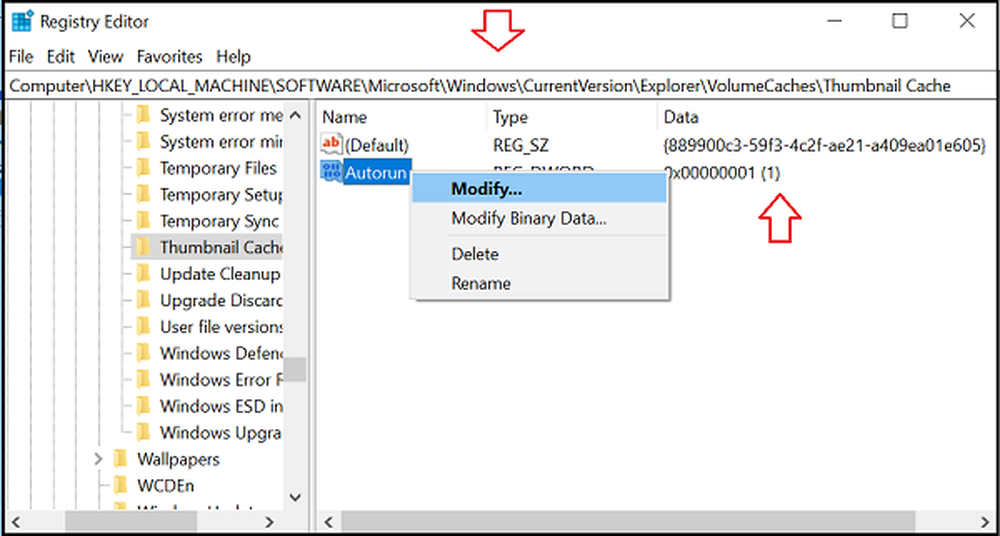Open the Edit menu
Screen dimensions: 1000x536
coord(61,57)
